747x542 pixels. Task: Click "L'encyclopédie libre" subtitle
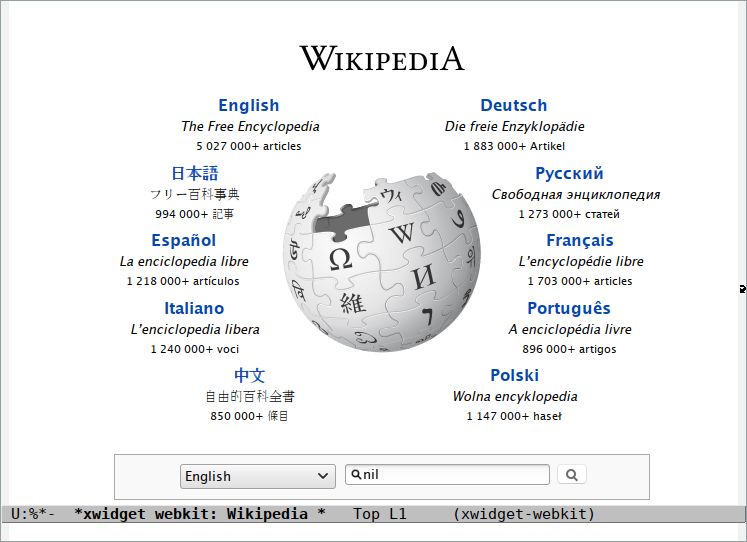coord(581,261)
